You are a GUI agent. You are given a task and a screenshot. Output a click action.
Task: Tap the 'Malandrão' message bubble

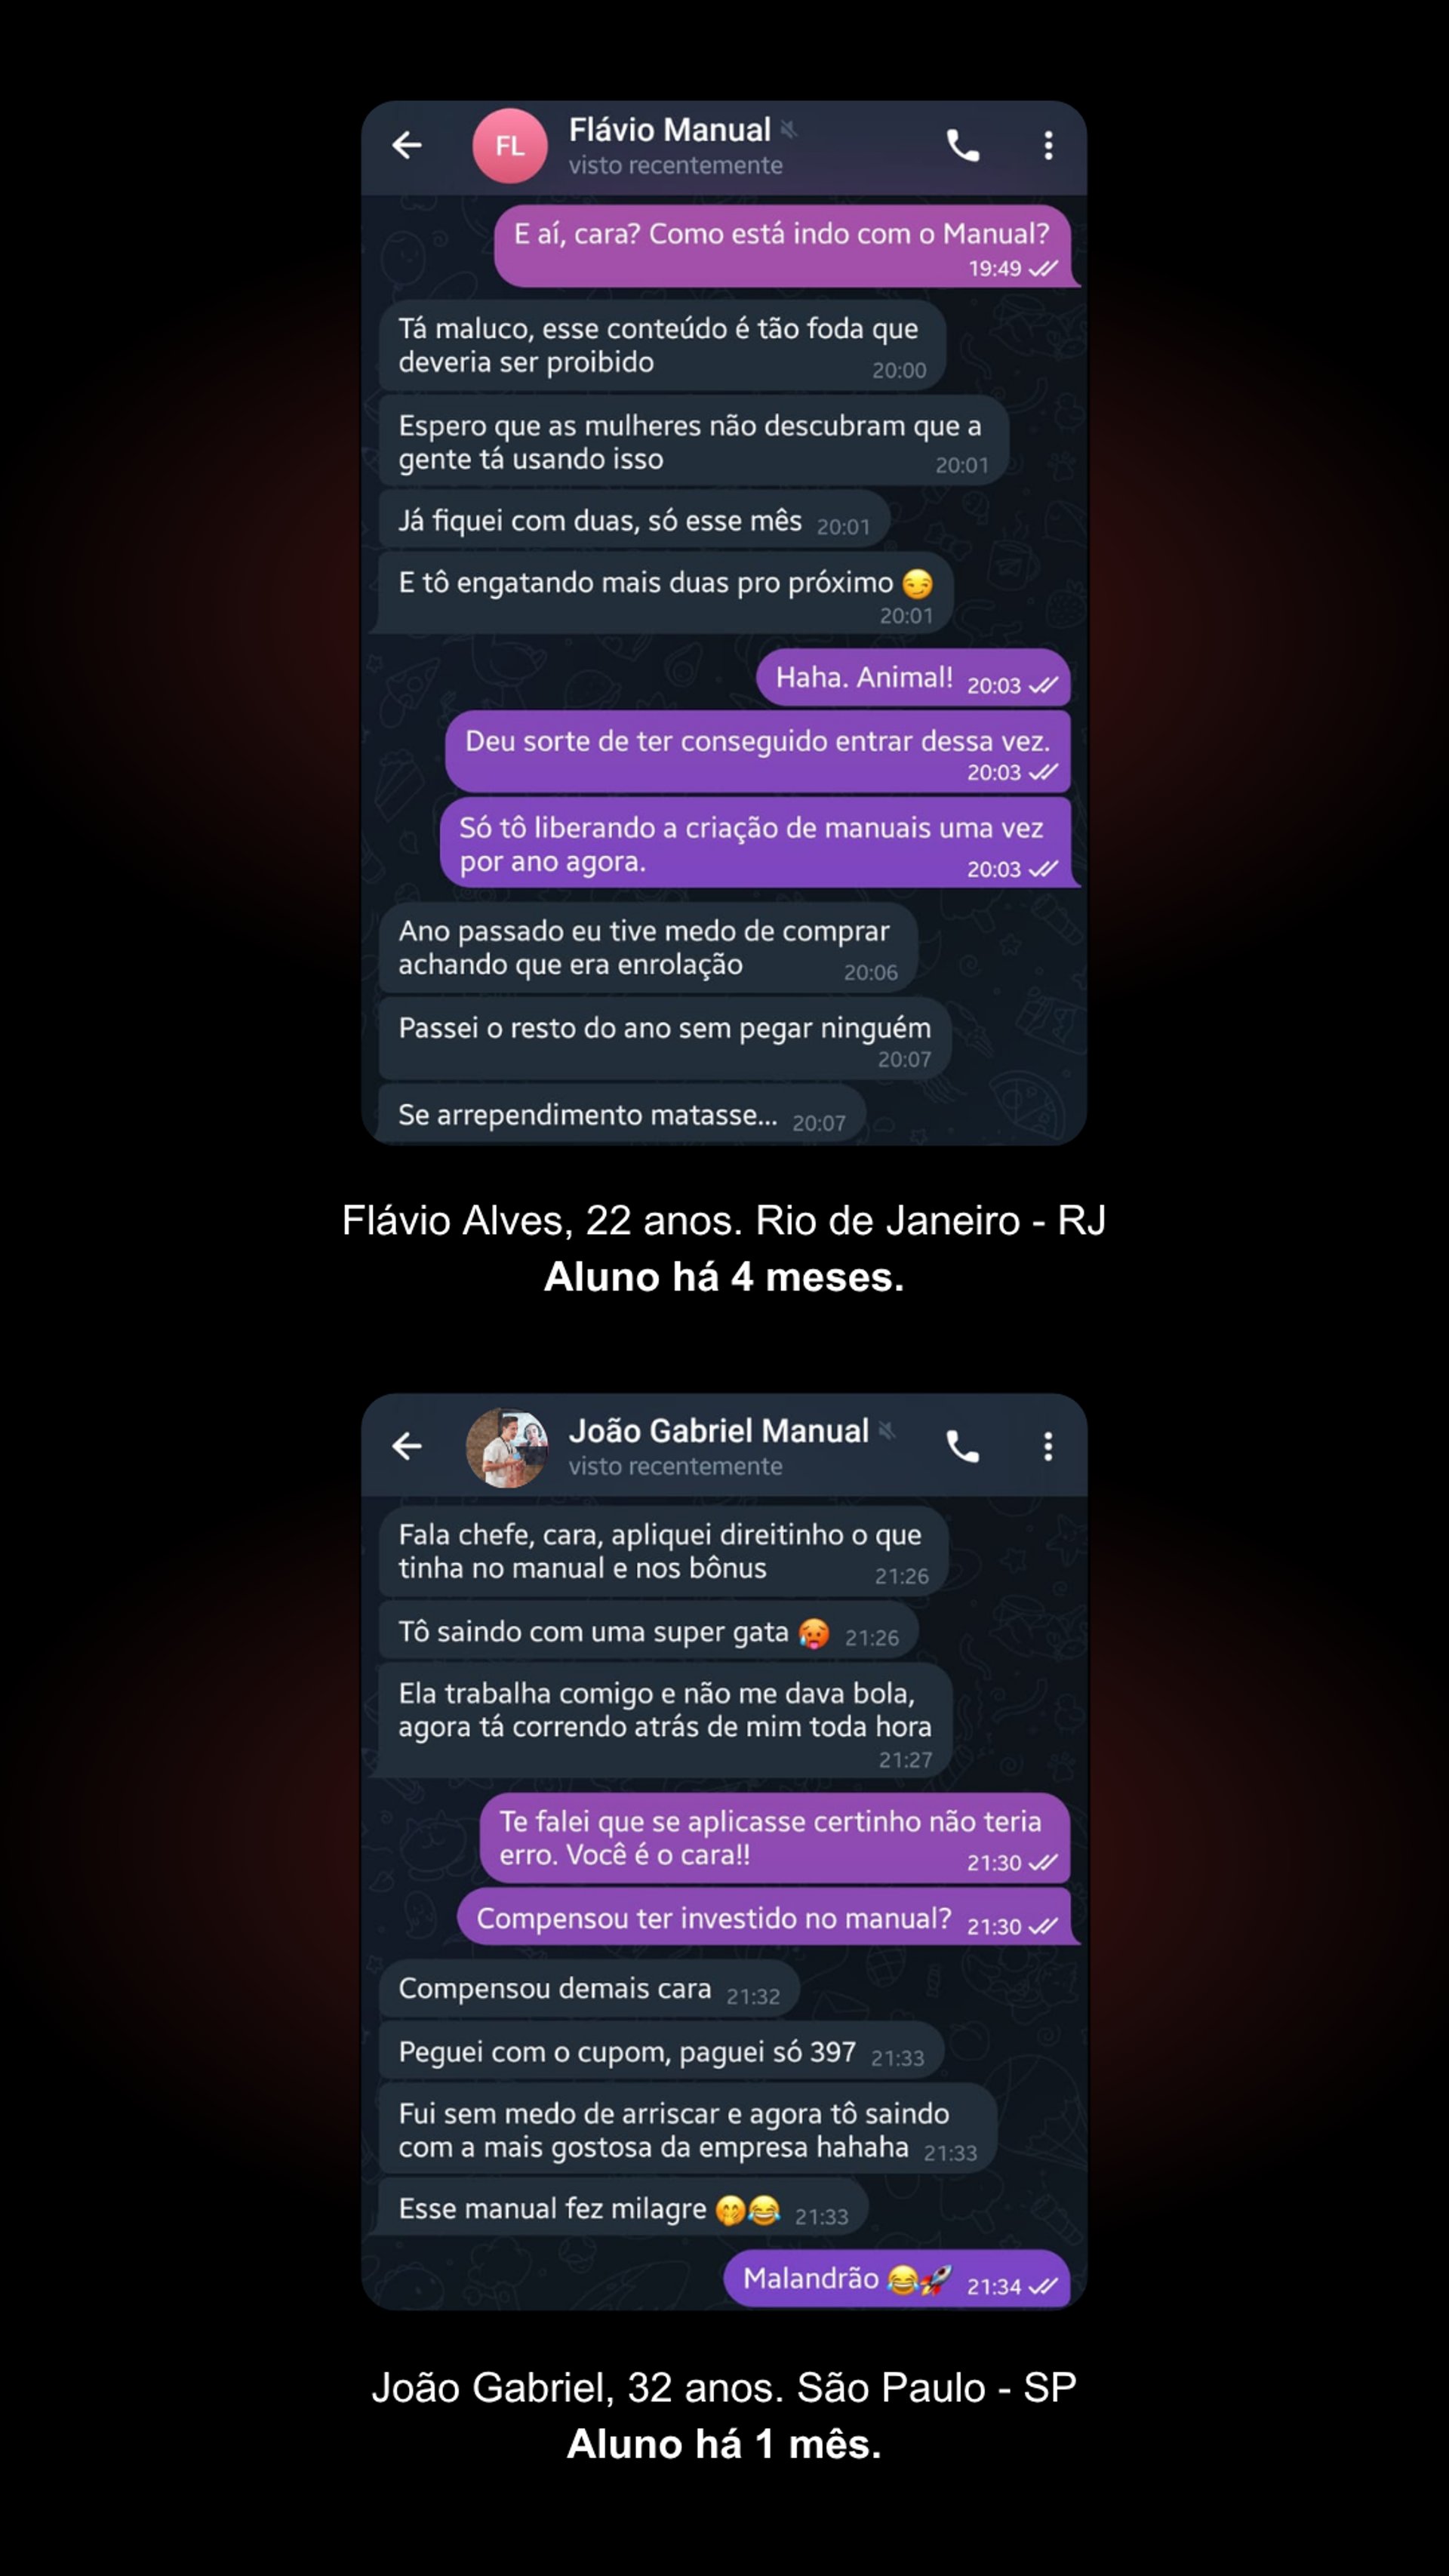897,2279
